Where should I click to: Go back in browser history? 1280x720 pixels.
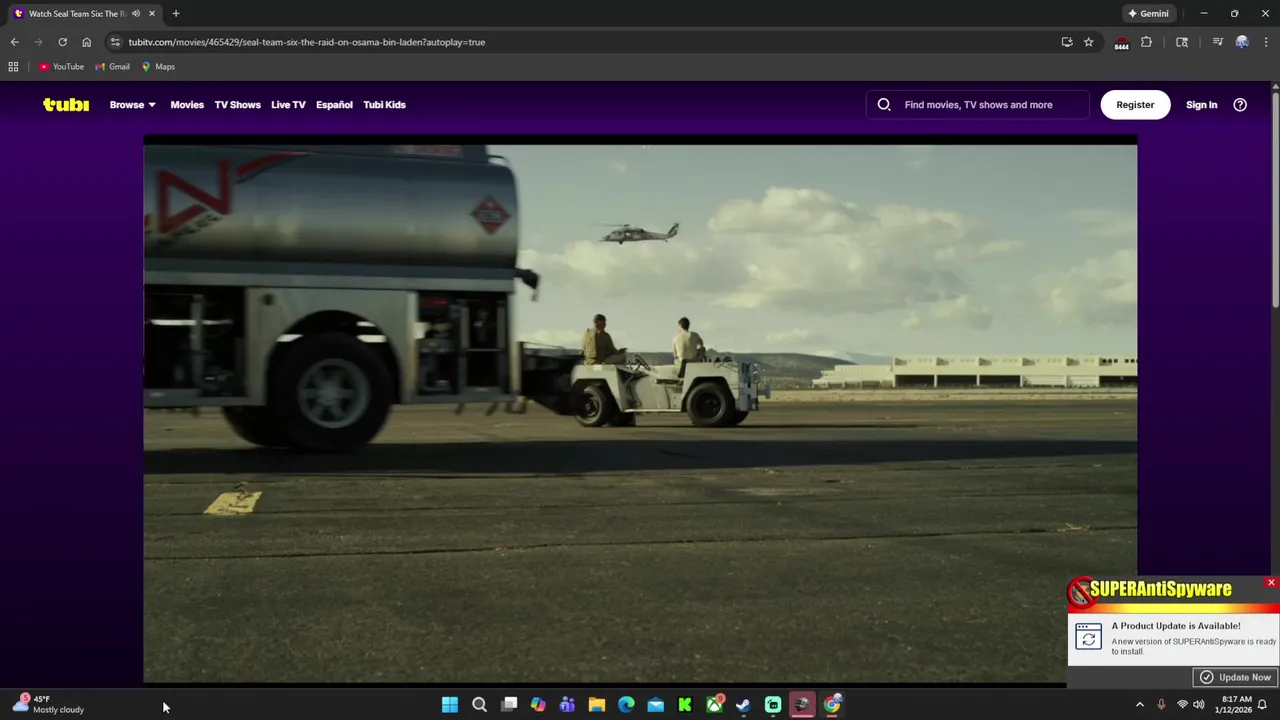(14, 42)
